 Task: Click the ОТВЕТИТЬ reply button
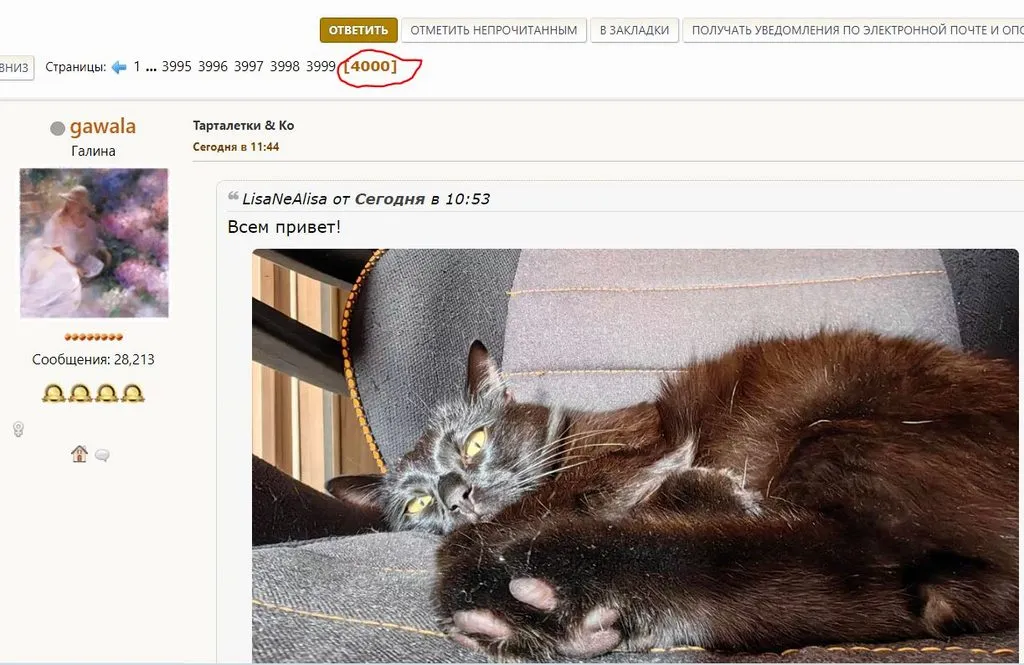(359, 30)
